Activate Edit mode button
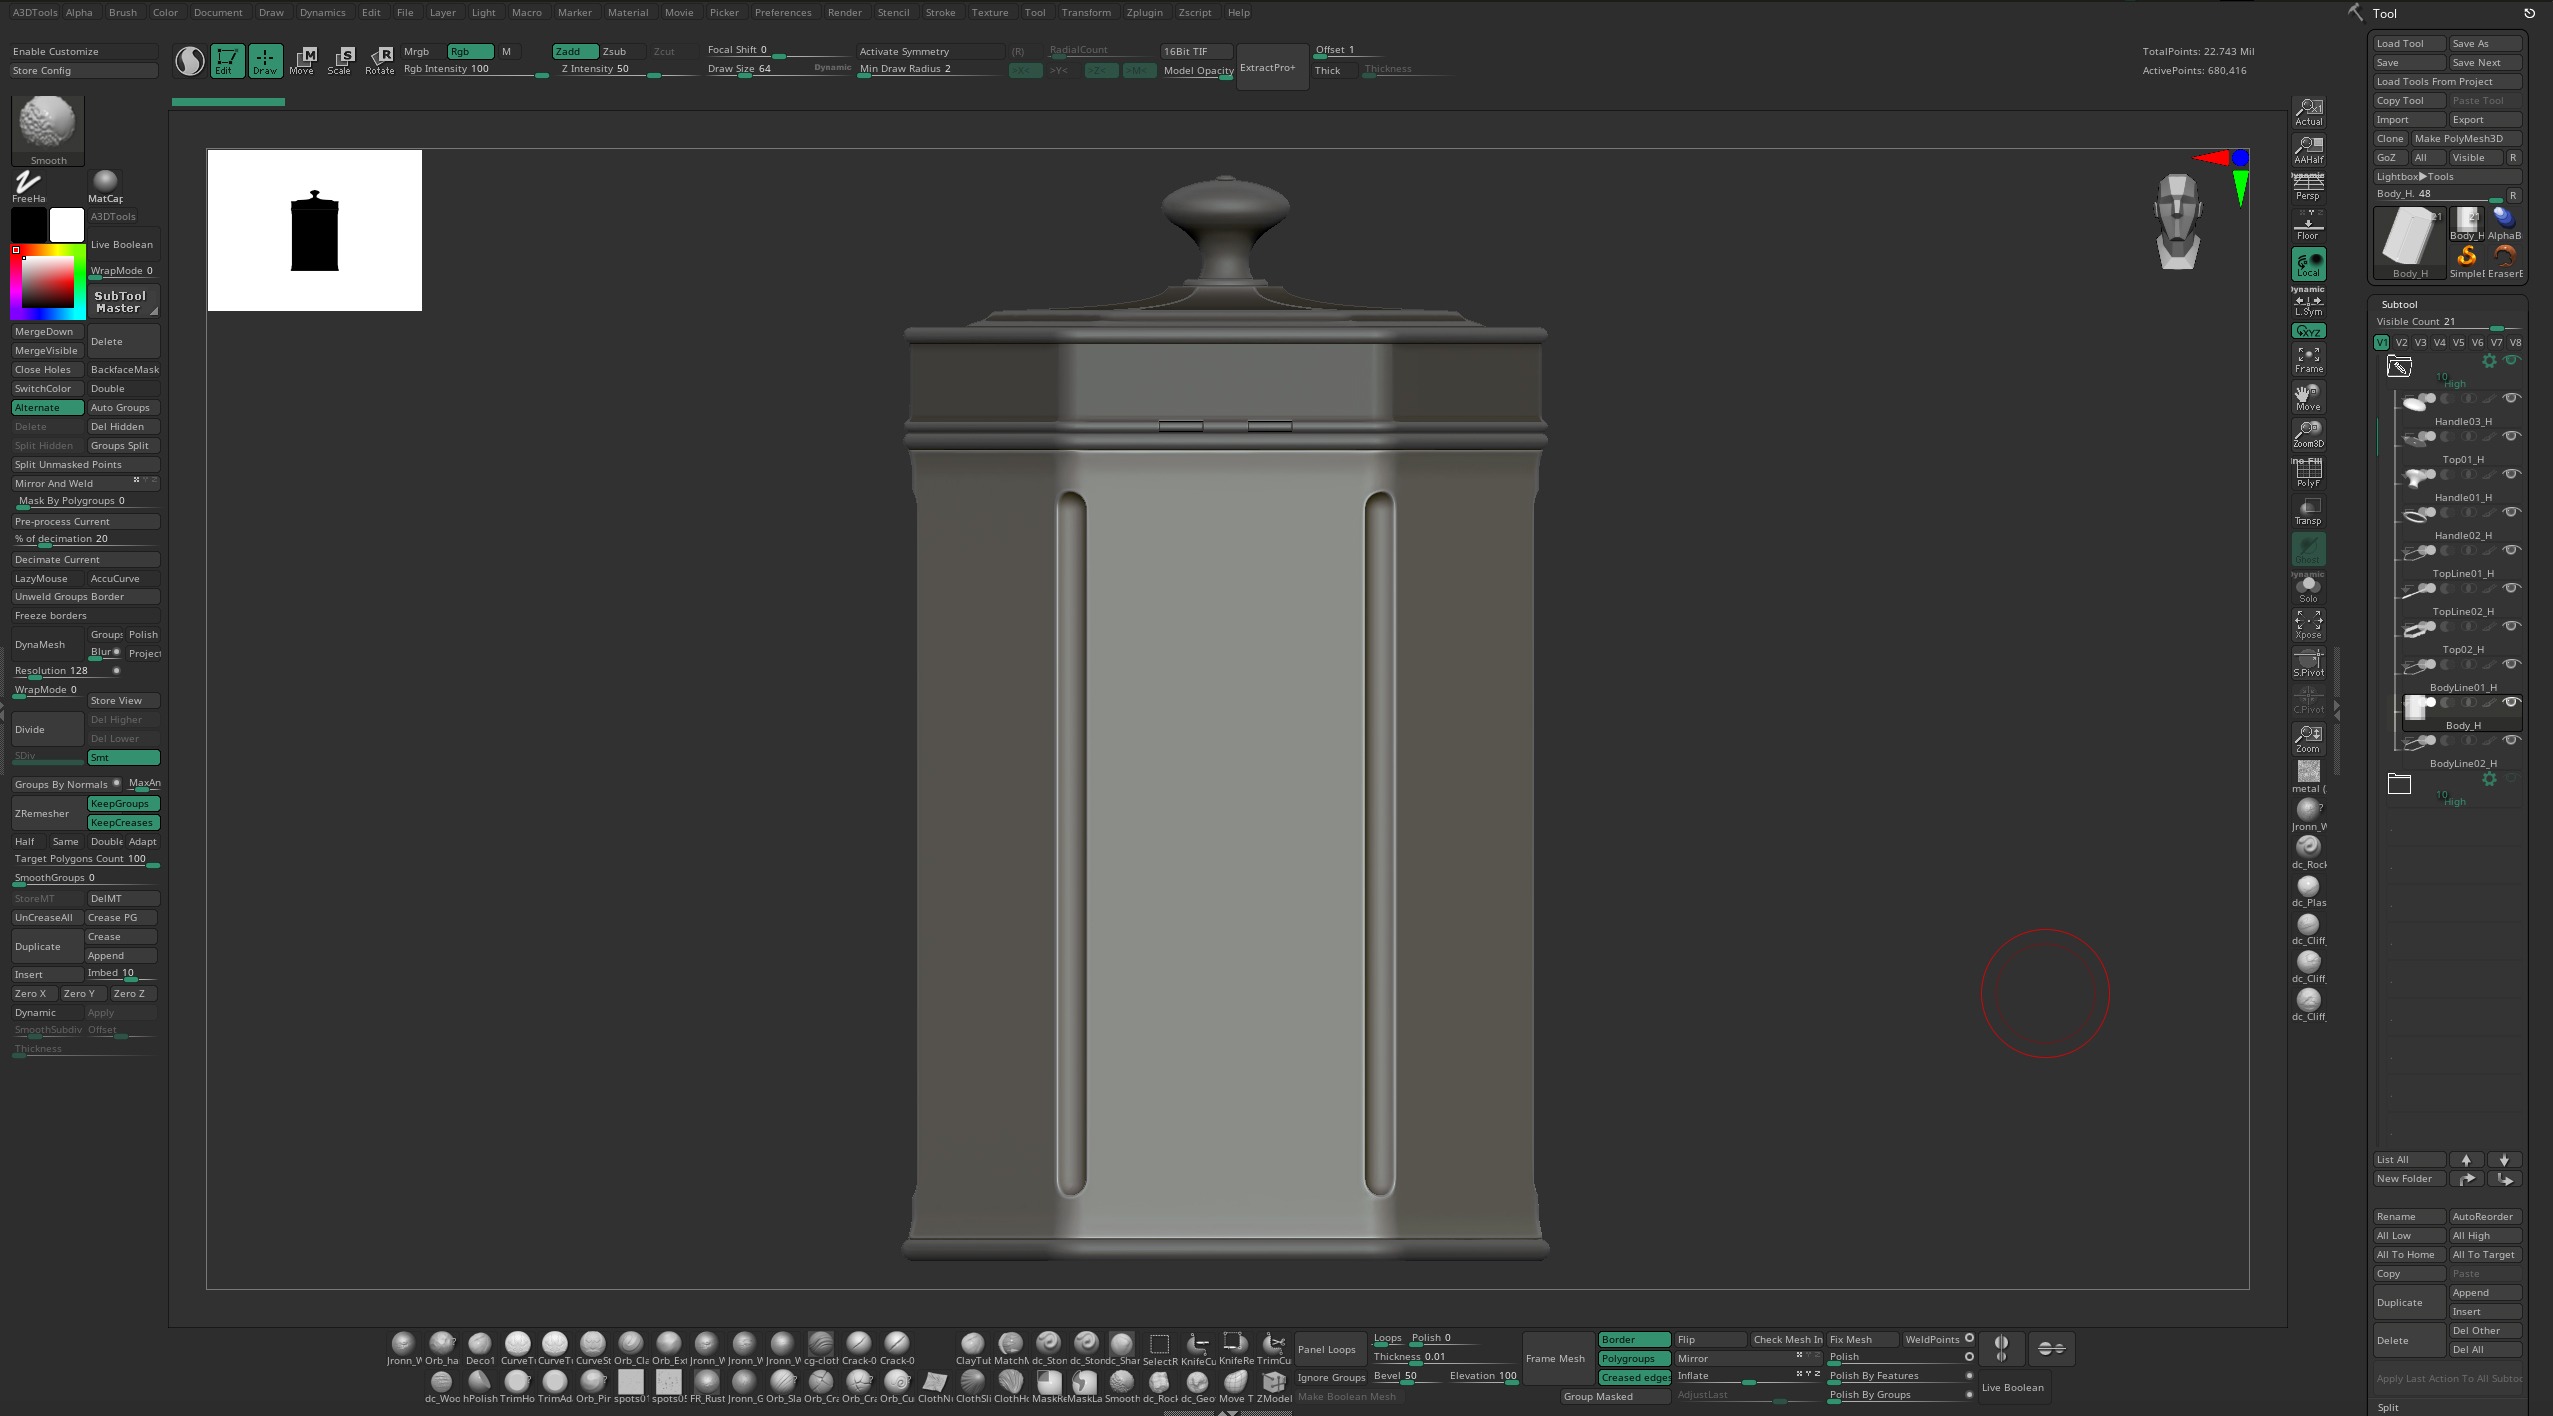 (x=227, y=61)
